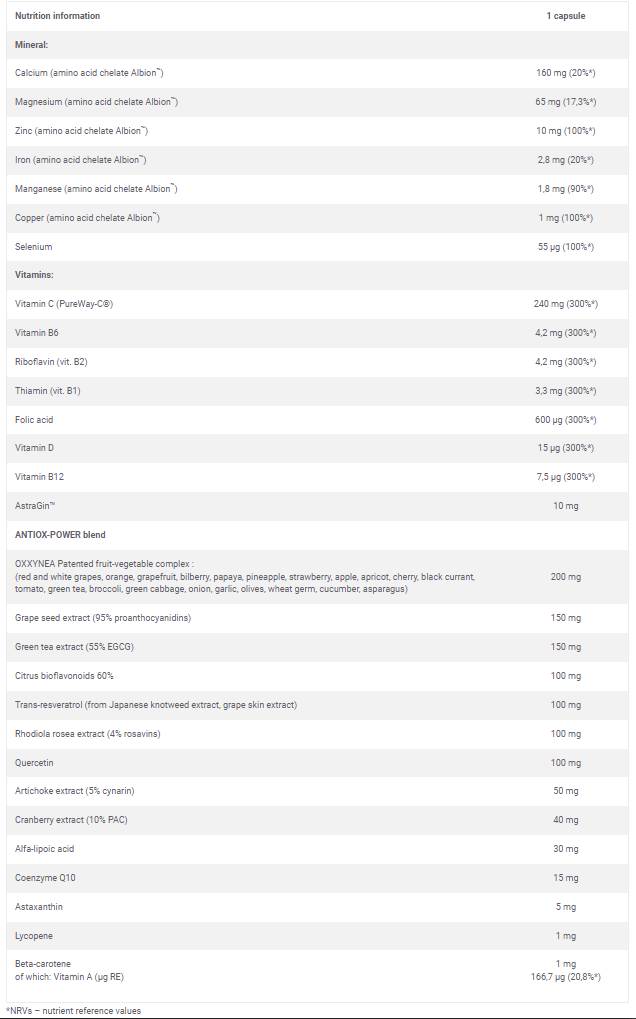636x1019 pixels.
Task: Click the Coenzyme Q10 row label
Action: [x=45, y=878]
